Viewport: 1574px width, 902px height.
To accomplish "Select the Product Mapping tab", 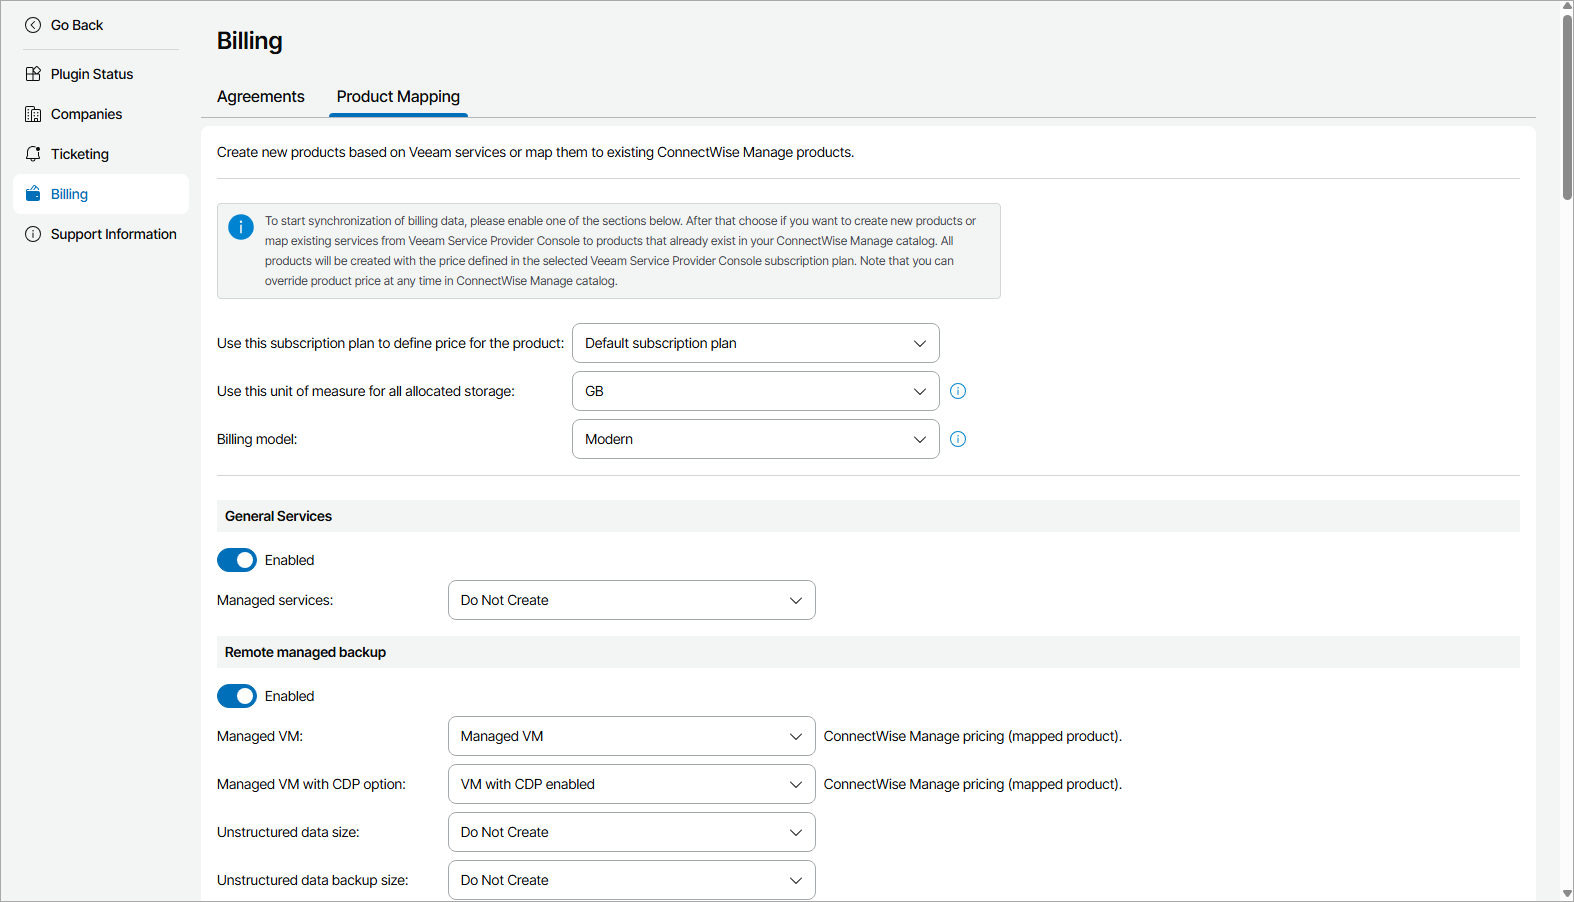I will [x=398, y=97].
